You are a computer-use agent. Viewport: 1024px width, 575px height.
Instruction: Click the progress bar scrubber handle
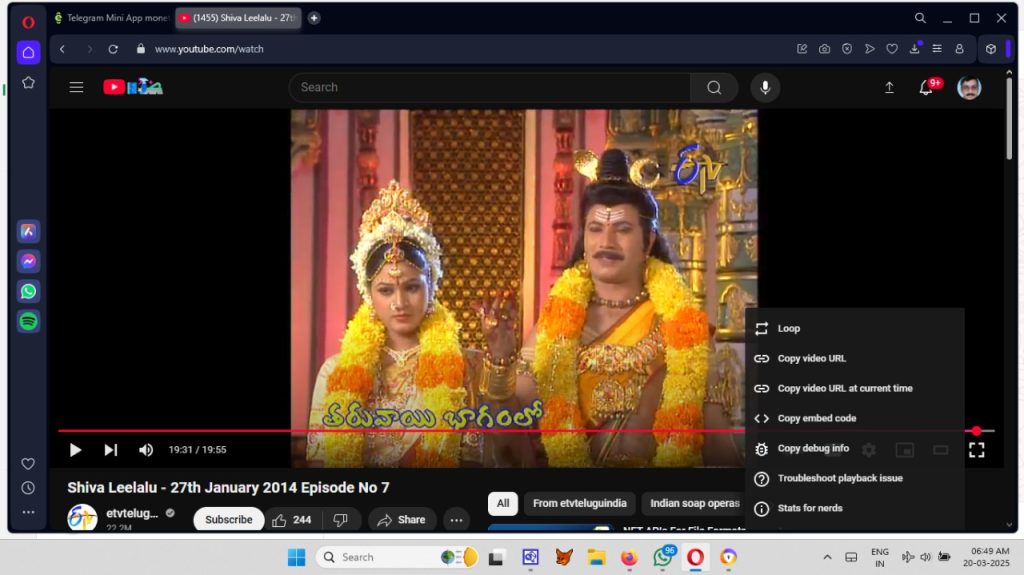(976, 431)
